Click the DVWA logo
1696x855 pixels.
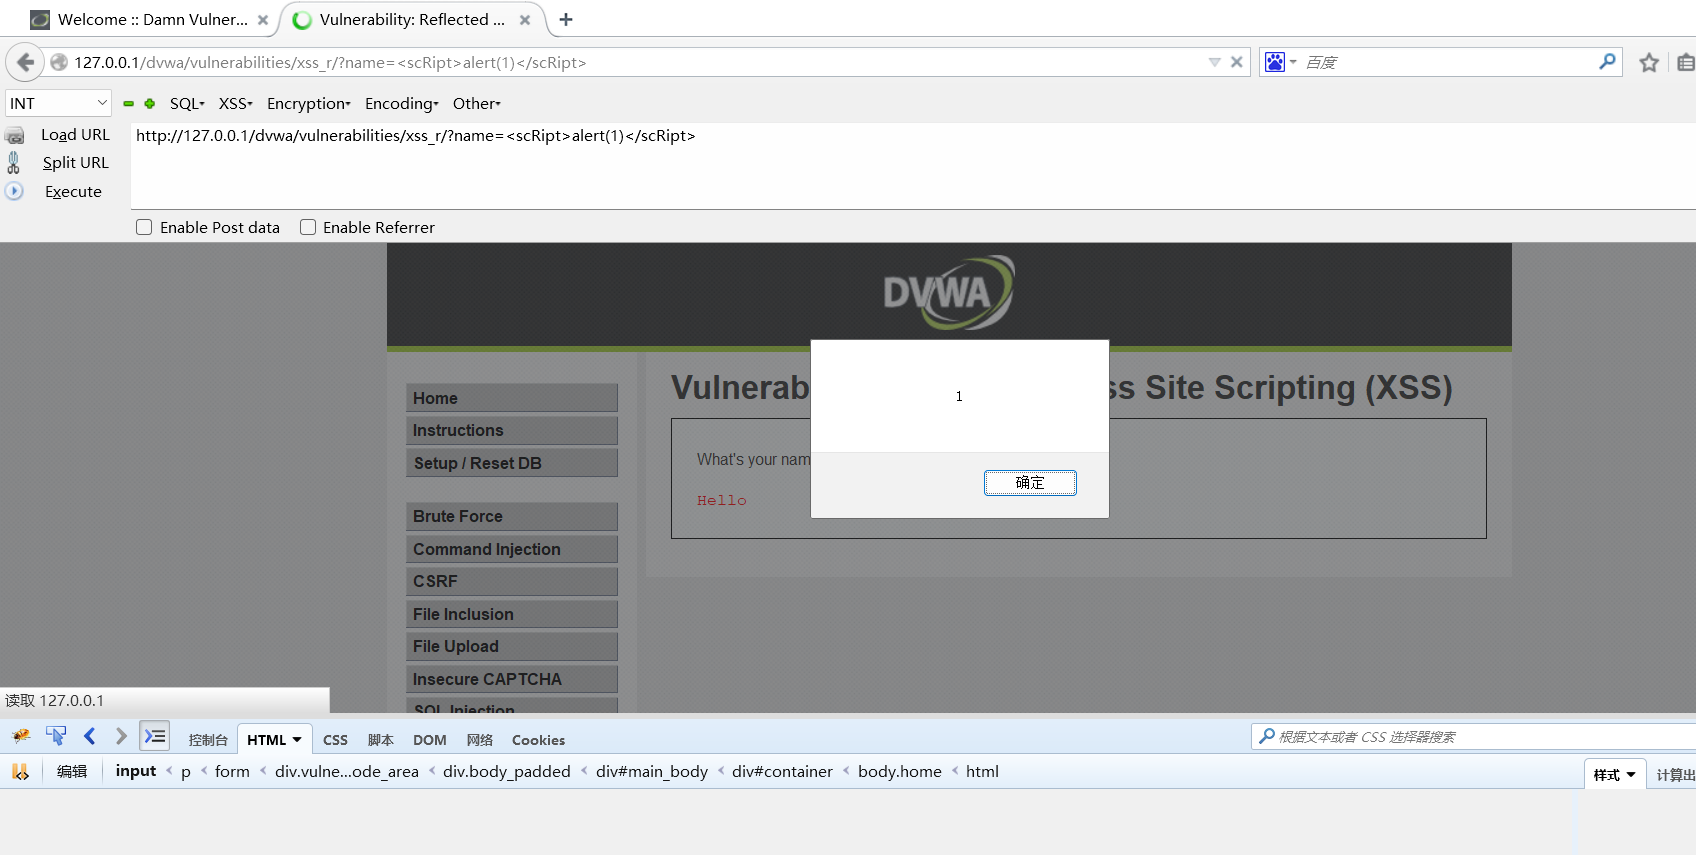[949, 293]
